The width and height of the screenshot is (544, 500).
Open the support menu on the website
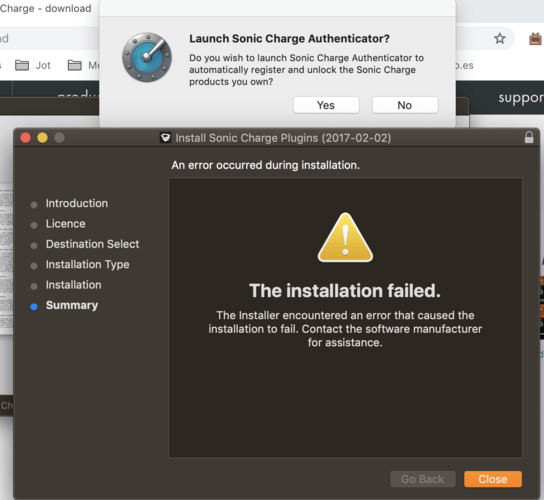pos(520,98)
